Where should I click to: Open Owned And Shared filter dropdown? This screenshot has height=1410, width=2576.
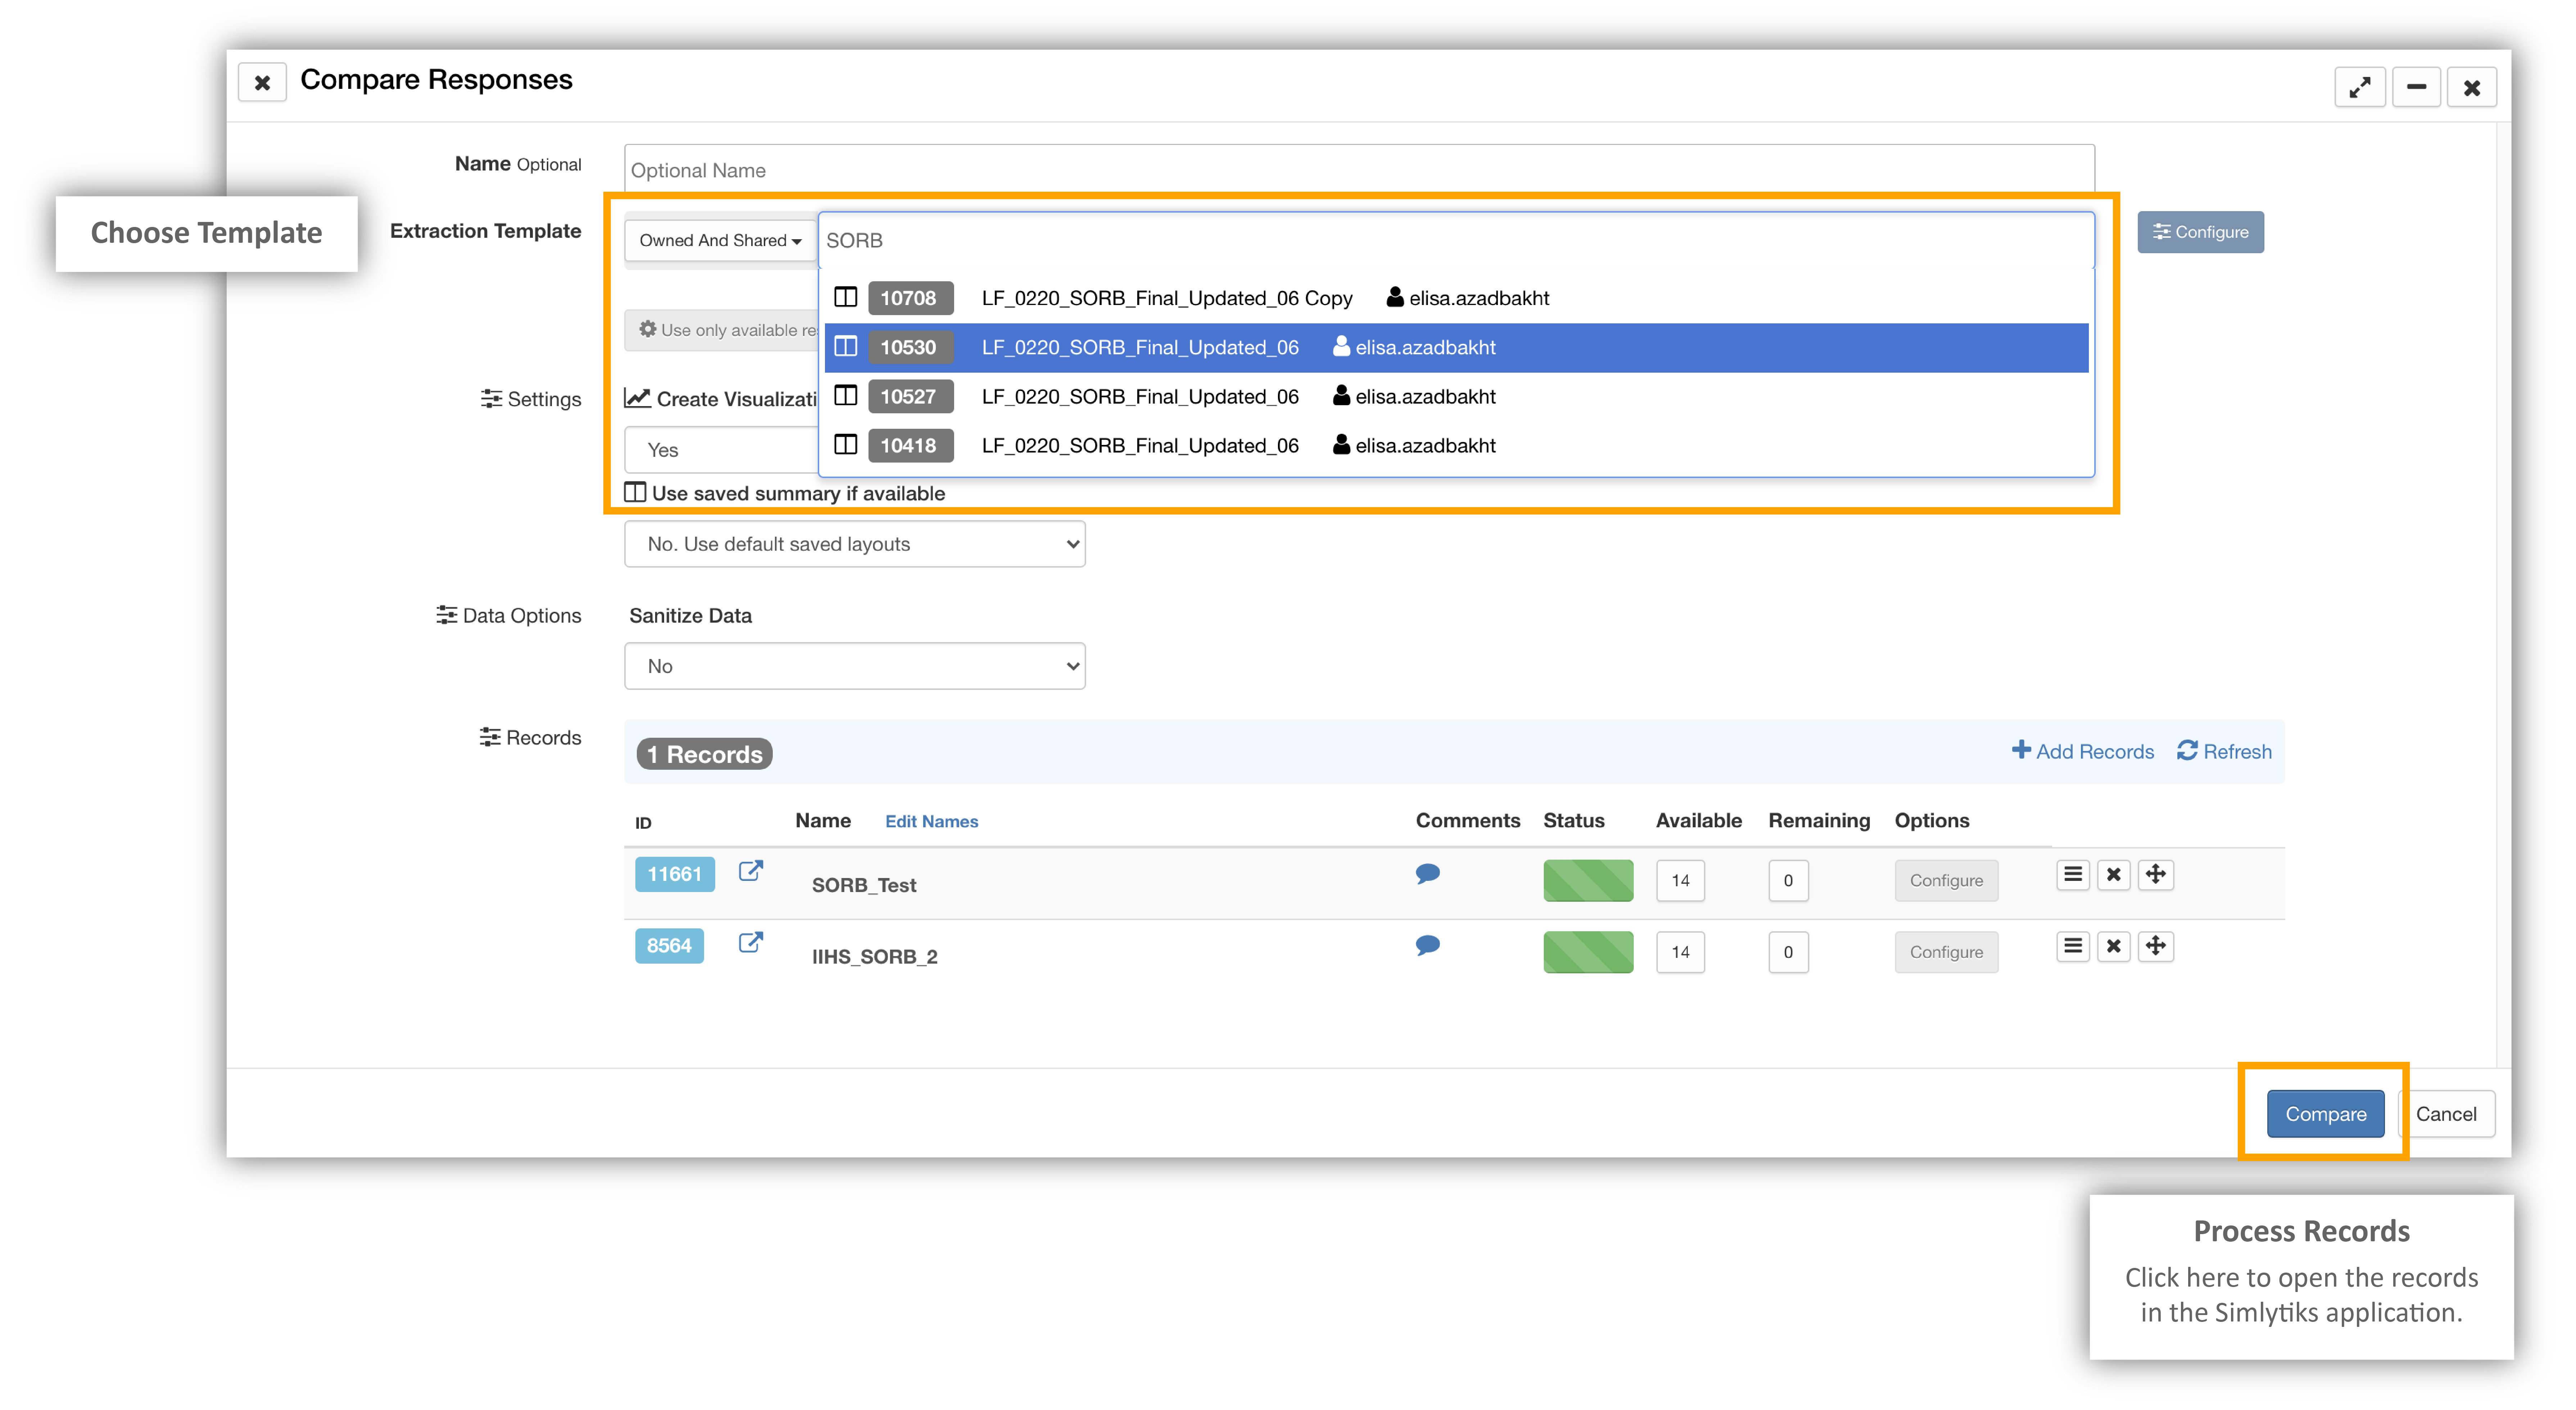coord(720,240)
